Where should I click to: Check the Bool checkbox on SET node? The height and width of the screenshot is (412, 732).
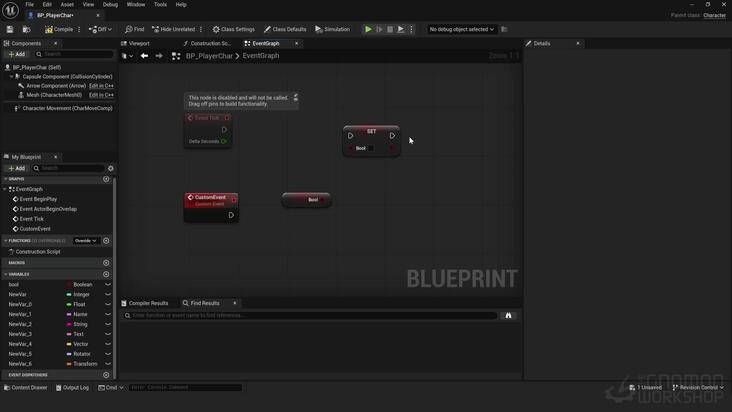(x=370, y=148)
